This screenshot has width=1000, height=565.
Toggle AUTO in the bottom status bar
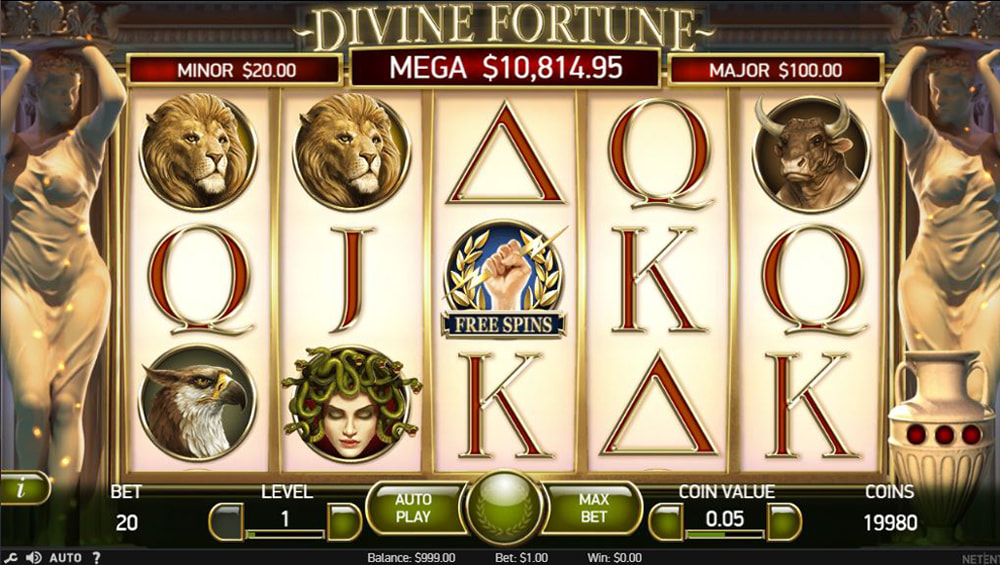(x=66, y=557)
